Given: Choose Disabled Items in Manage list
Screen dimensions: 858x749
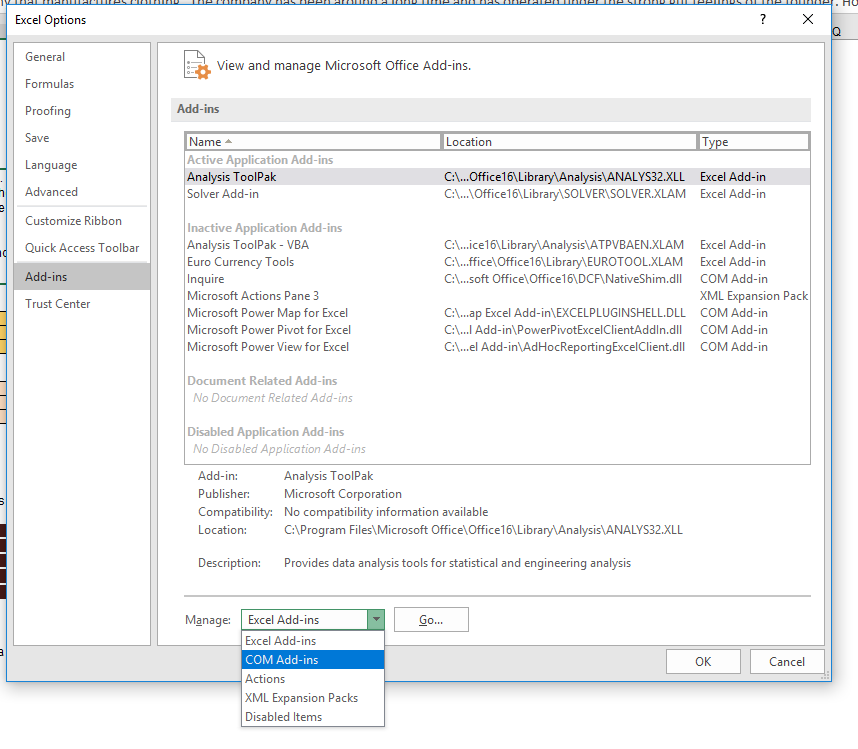Looking at the screenshot, I should coord(284,717).
